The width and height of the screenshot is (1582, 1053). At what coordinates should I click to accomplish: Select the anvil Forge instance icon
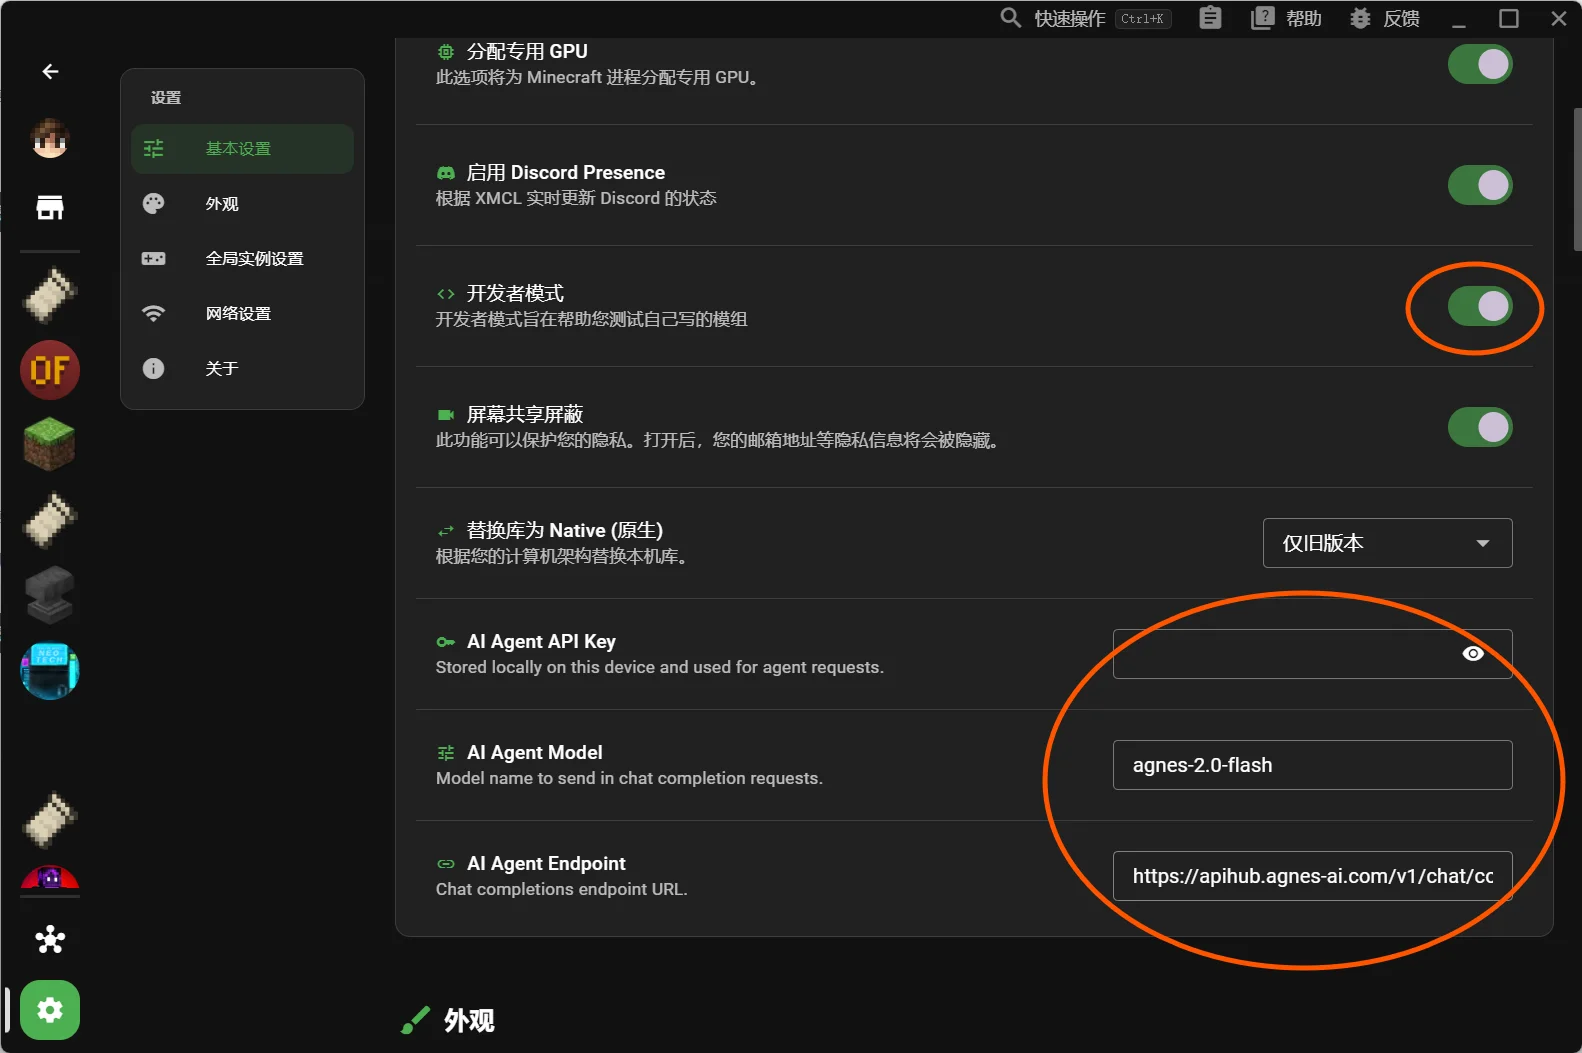(x=50, y=595)
